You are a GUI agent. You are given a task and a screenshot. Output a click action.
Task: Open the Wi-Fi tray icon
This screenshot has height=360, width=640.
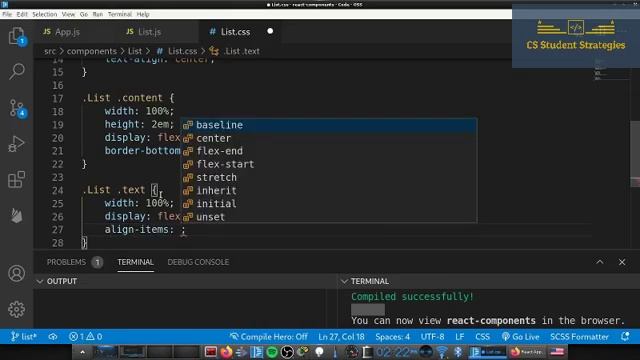442,352
